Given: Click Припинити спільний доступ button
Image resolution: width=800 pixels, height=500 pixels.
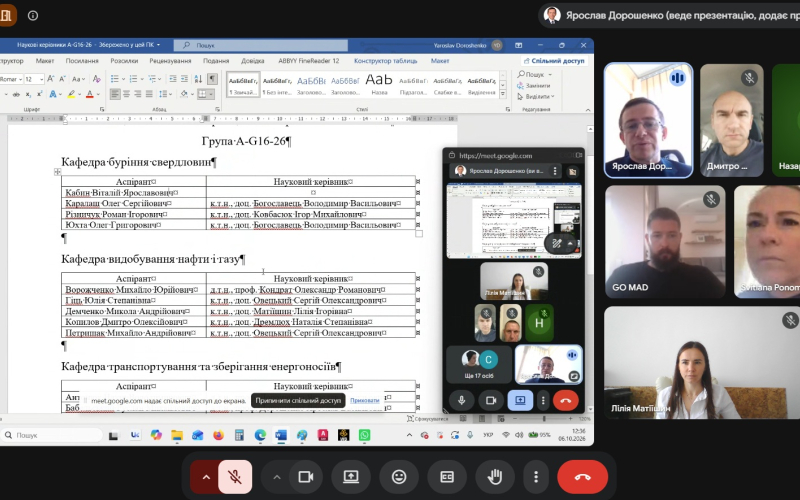Looking at the screenshot, I should pos(298,401).
